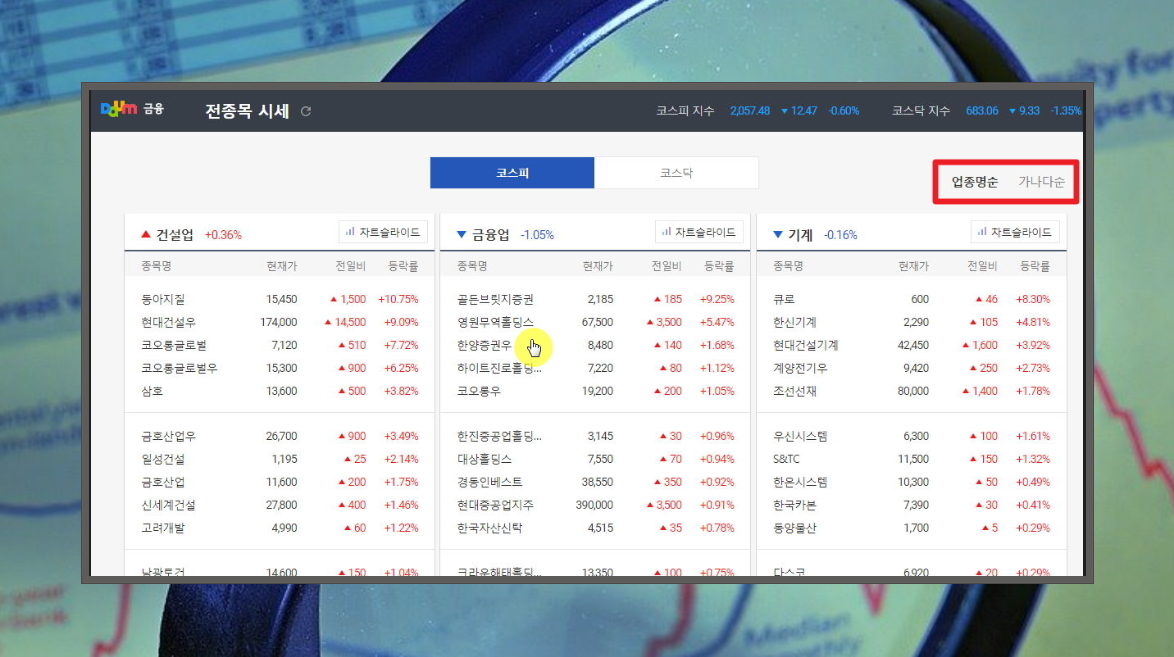Sort by 업종명순
The height and width of the screenshot is (657, 1174).
point(974,182)
